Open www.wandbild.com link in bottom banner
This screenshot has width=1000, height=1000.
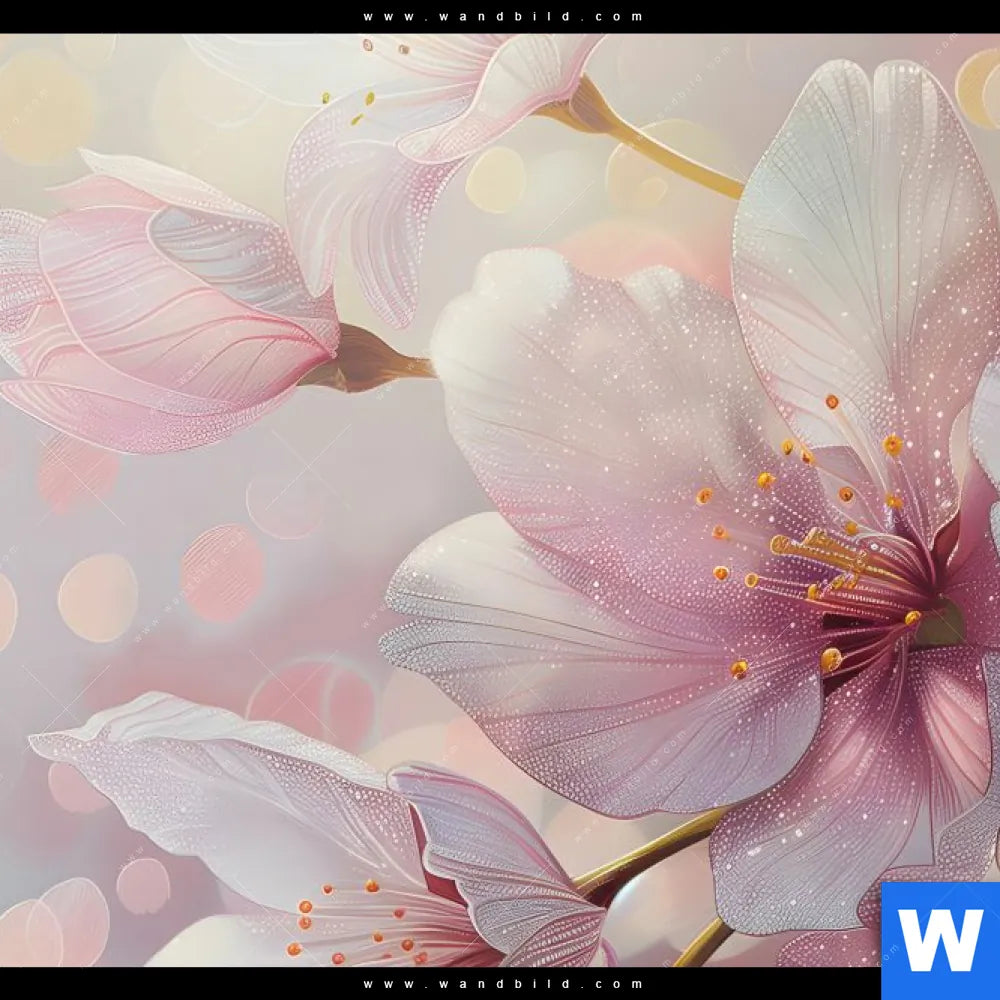(504, 984)
